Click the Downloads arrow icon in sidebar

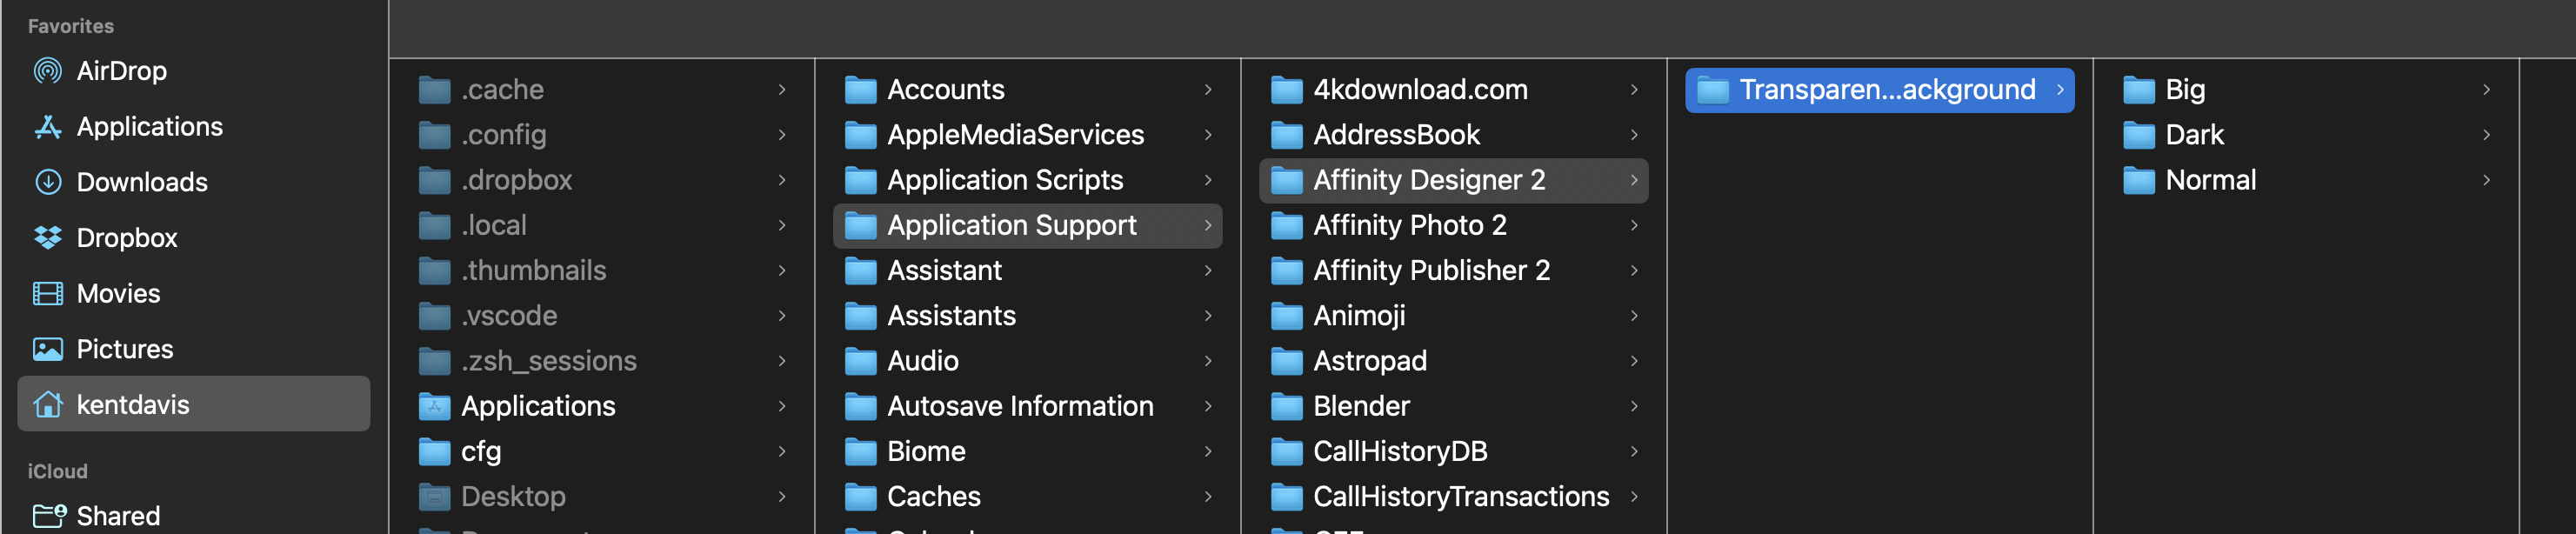click(x=47, y=182)
